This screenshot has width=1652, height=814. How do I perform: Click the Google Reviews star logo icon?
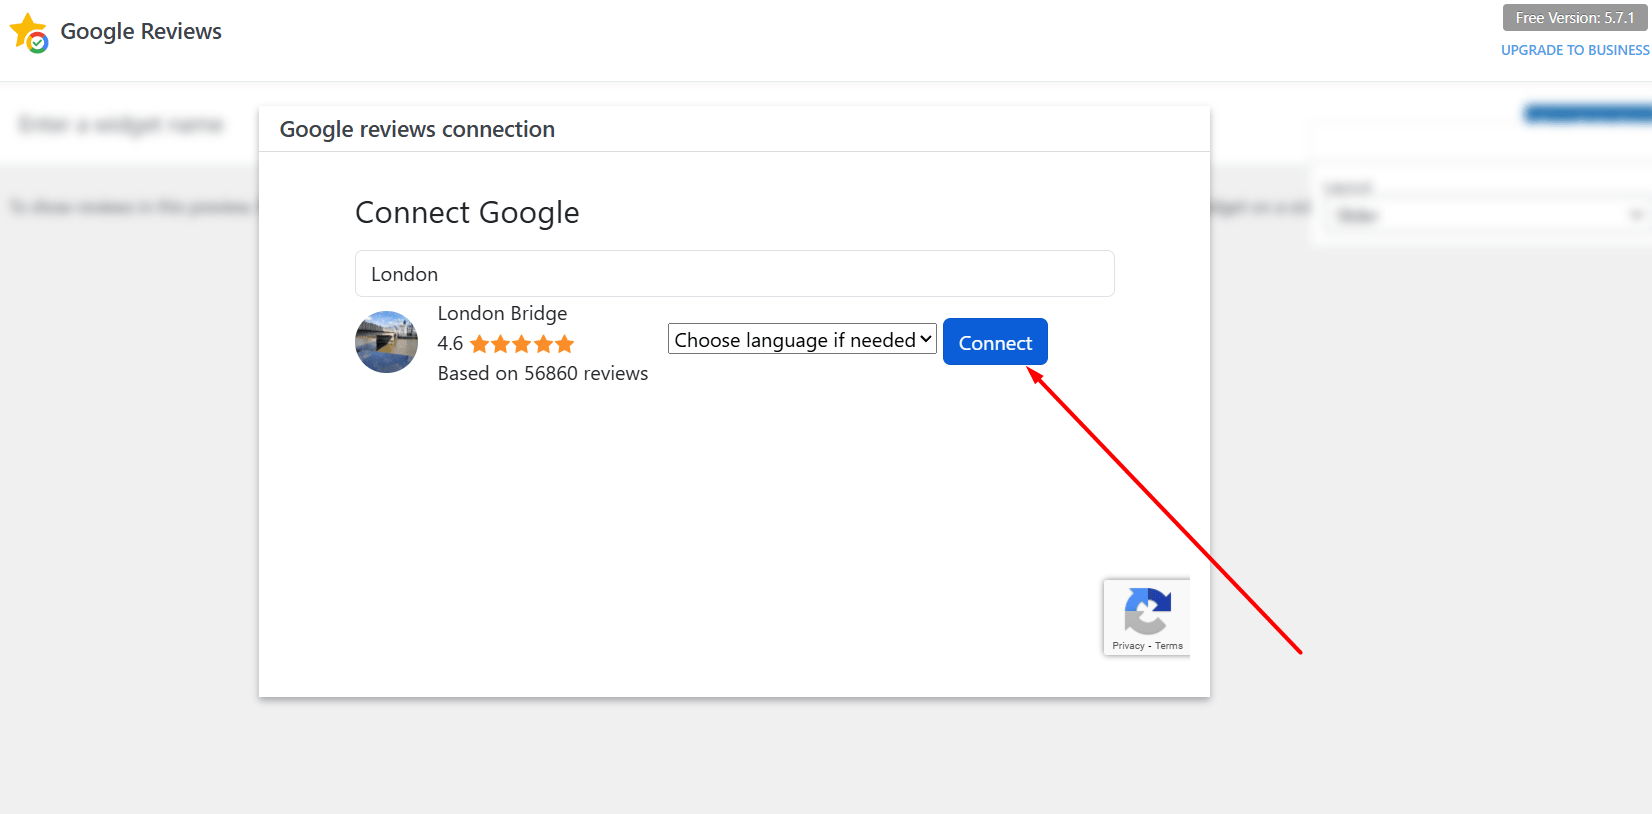point(29,32)
